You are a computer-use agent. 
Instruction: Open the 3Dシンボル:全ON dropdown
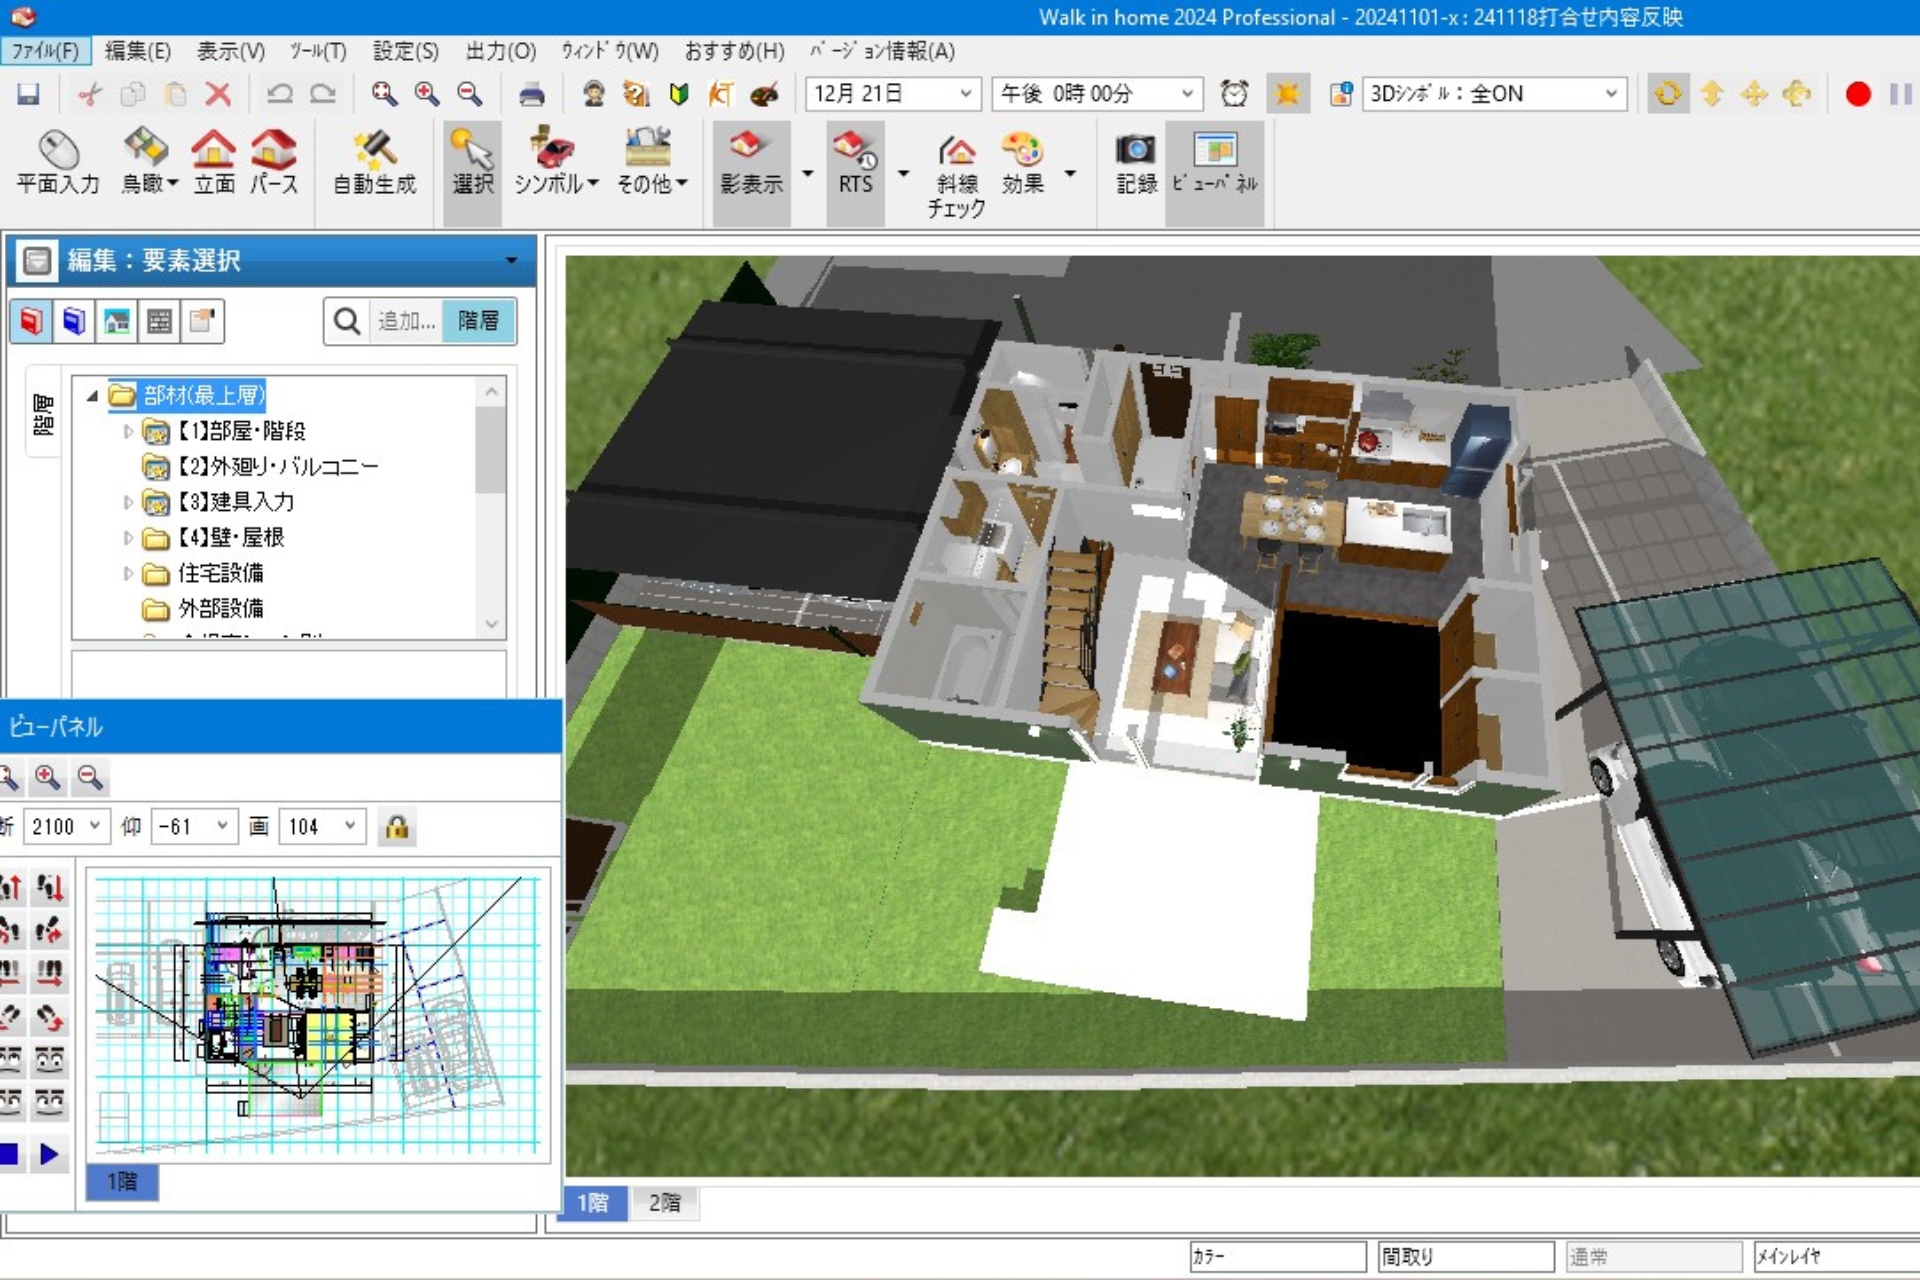[x=1610, y=94]
